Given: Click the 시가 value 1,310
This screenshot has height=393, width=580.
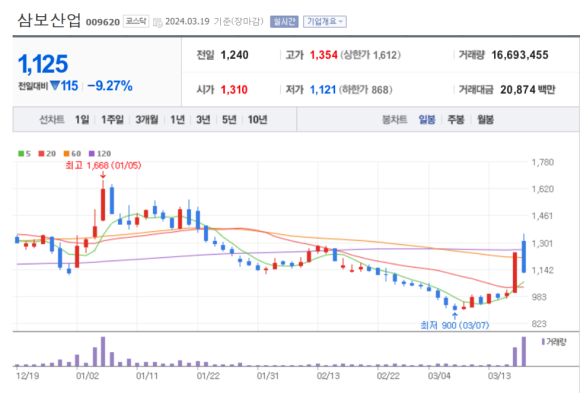Looking at the screenshot, I should pyautogui.click(x=234, y=90).
